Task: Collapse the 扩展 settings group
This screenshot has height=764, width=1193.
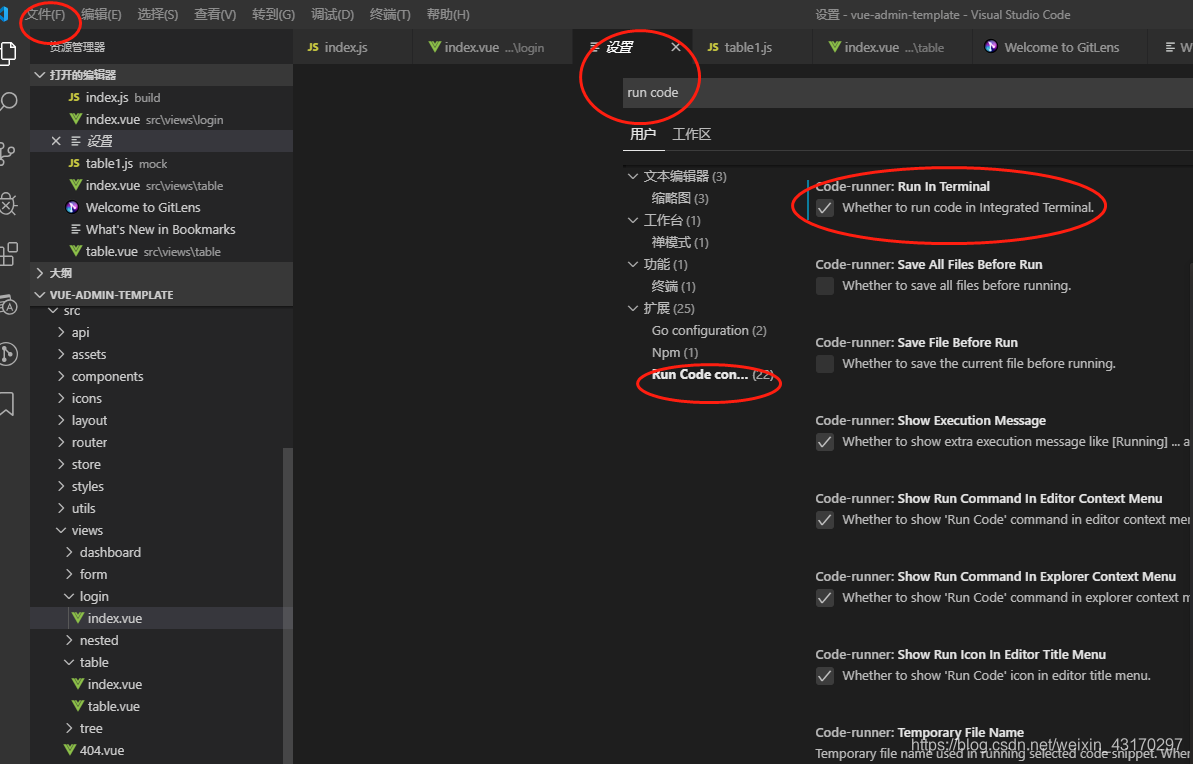Action: coord(632,308)
